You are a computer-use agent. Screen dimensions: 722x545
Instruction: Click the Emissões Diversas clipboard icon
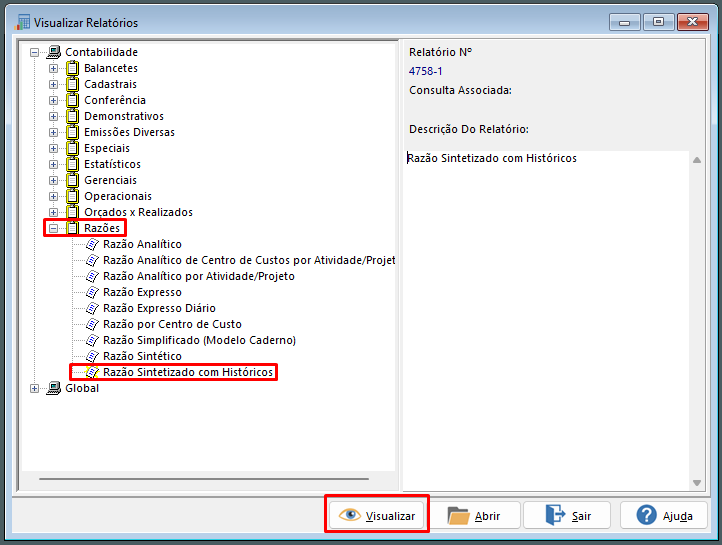[x=72, y=132]
